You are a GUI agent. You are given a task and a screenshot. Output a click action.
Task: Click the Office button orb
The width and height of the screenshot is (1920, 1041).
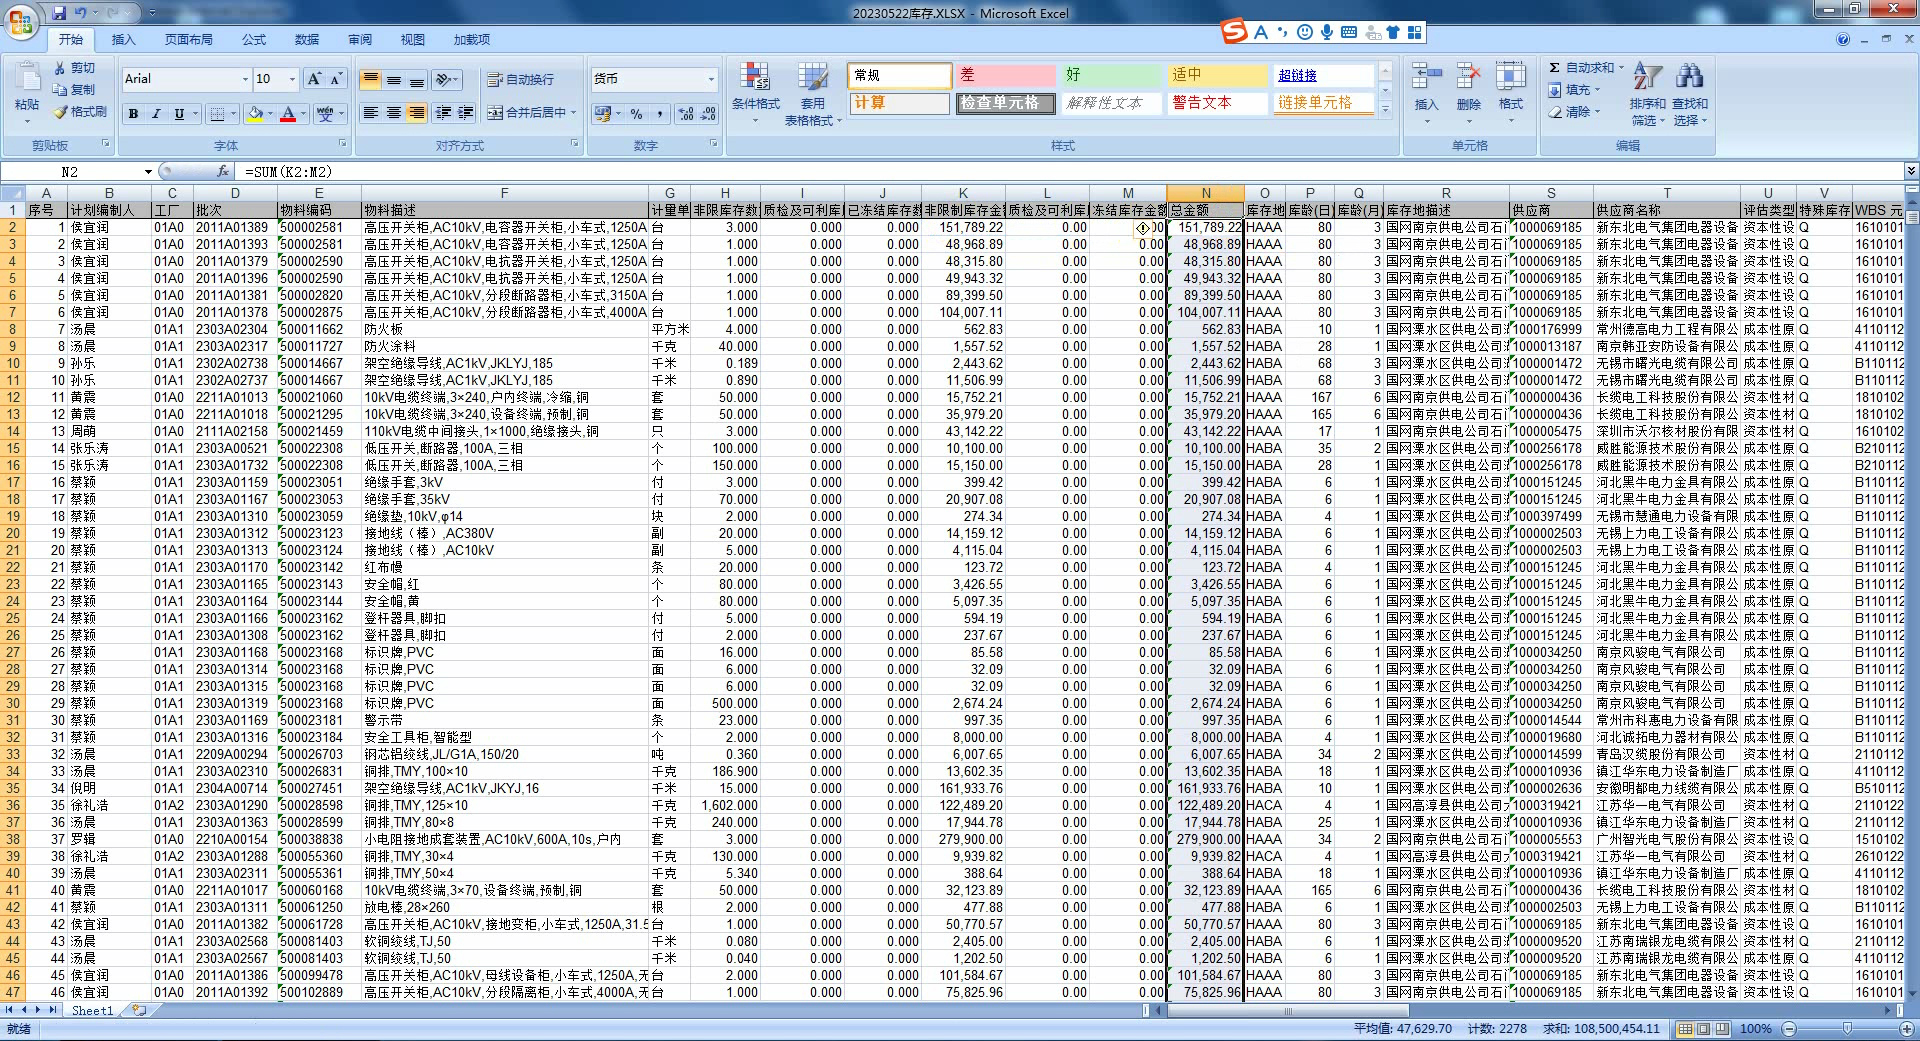click(x=22, y=22)
